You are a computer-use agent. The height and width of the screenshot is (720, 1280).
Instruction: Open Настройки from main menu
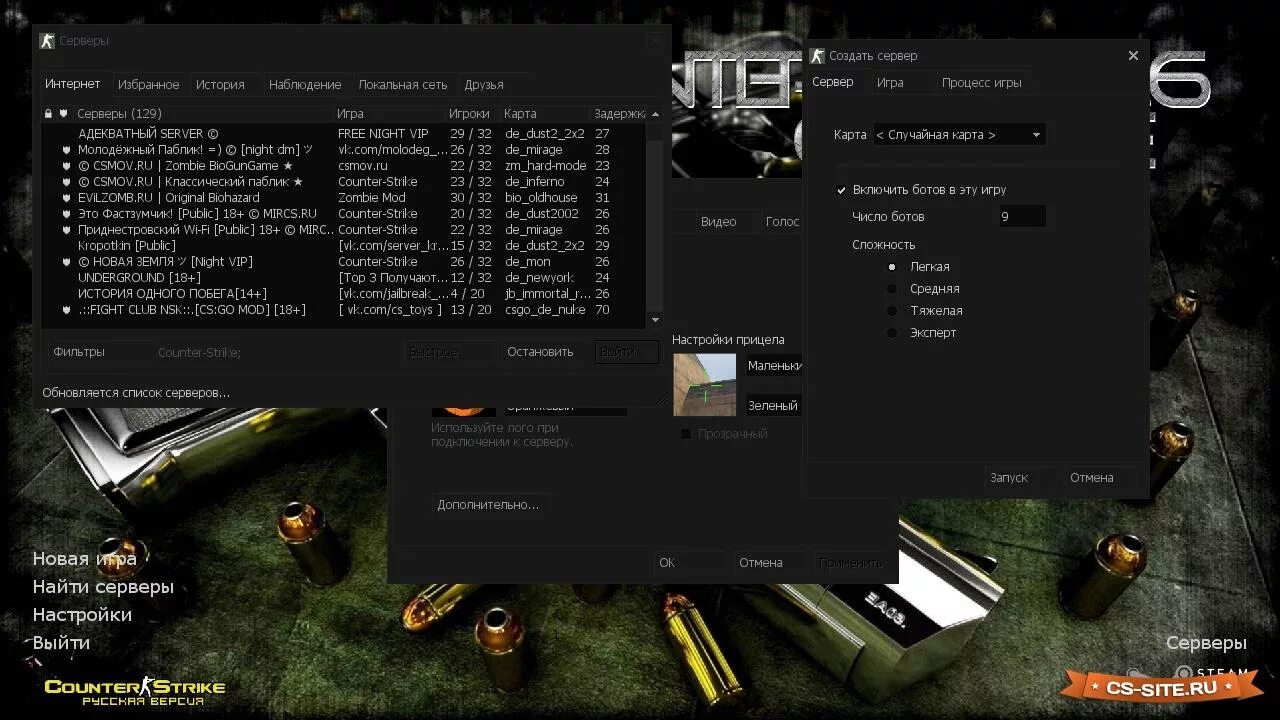[82, 615]
